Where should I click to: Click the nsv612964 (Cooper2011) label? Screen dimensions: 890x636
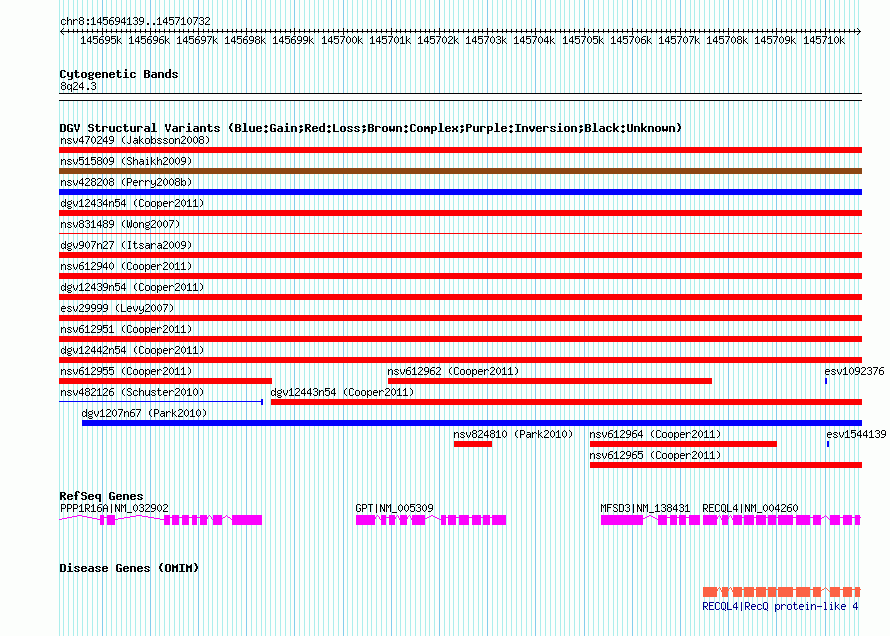tap(655, 434)
